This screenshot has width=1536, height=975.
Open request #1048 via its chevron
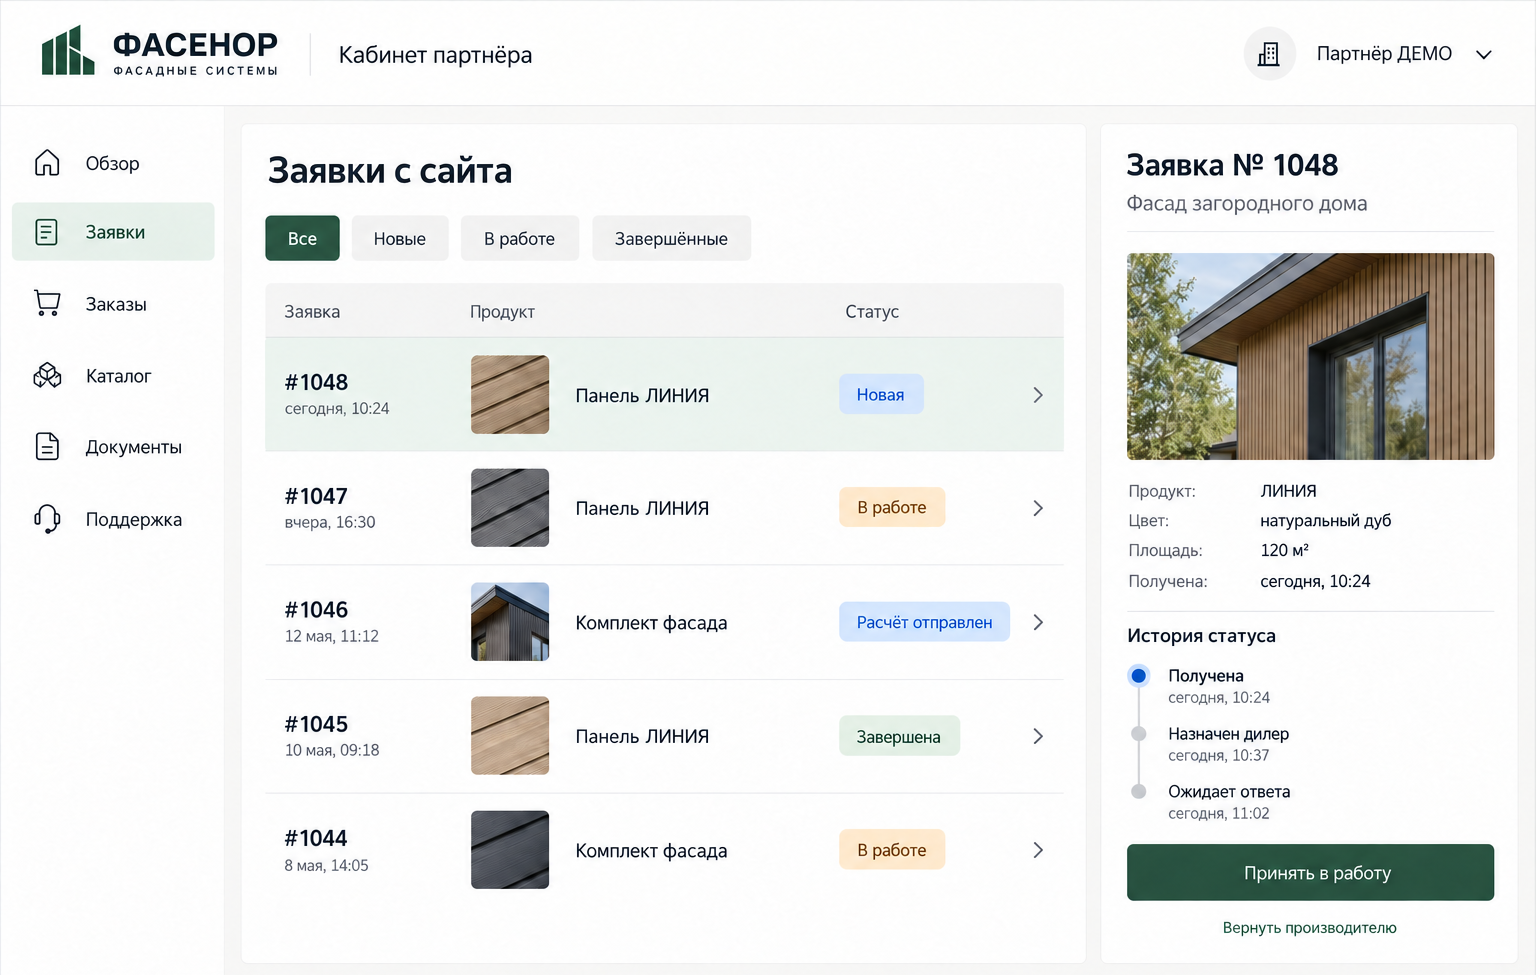(1038, 395)
